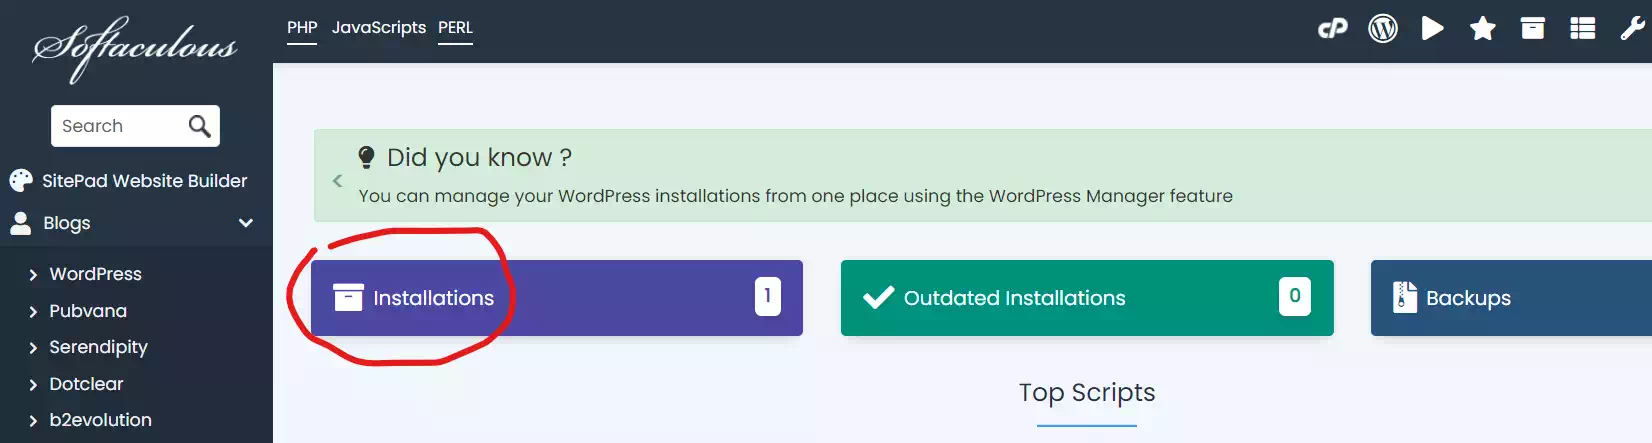Open the star ratings icon
The width and height of the screenshot is (1652, 443).
(x=1483, y=28)
